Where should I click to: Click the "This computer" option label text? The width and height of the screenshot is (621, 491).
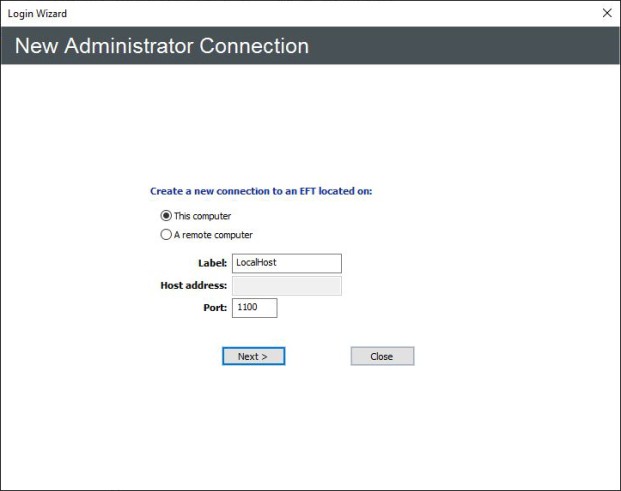pos(202,215)
